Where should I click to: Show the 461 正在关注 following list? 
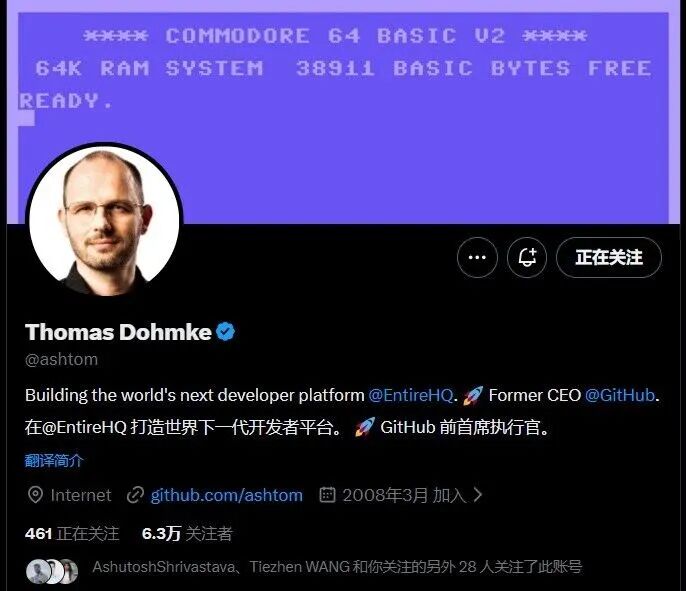[72, 534]
